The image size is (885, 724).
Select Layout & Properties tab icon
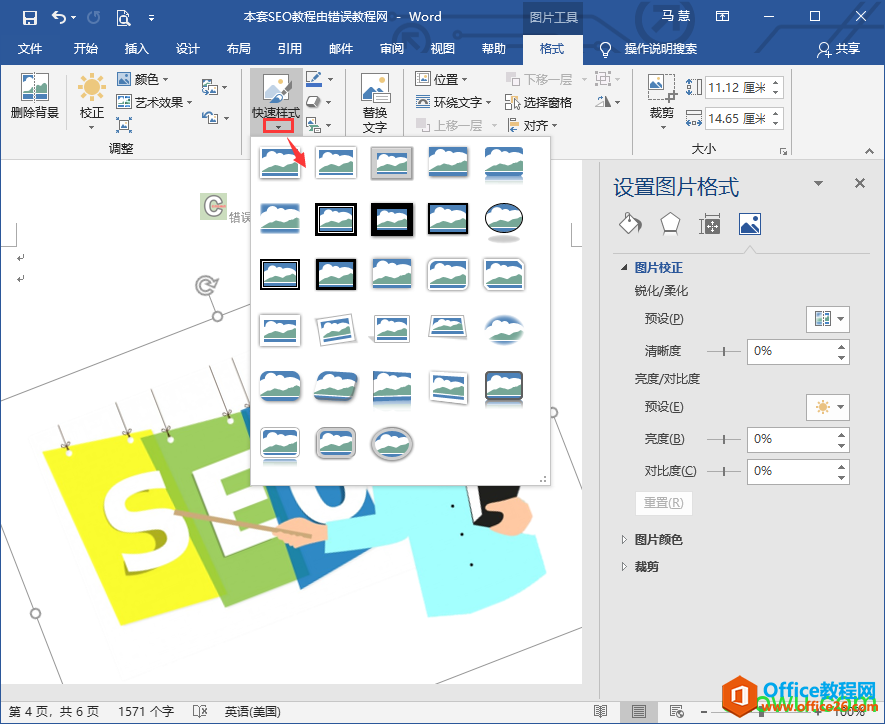(x=709, y=224)
